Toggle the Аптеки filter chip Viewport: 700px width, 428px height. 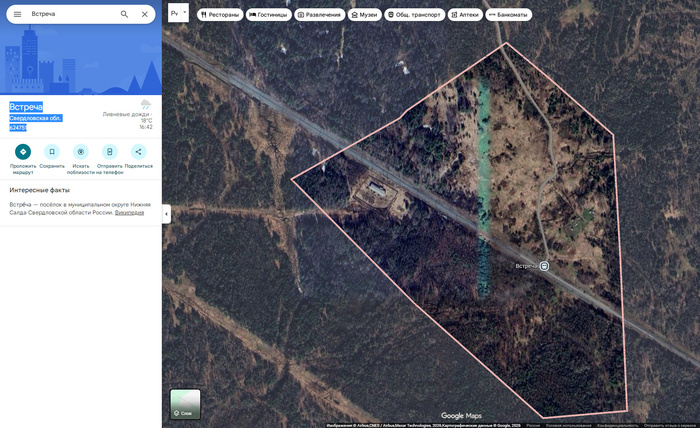pos(465,15)
